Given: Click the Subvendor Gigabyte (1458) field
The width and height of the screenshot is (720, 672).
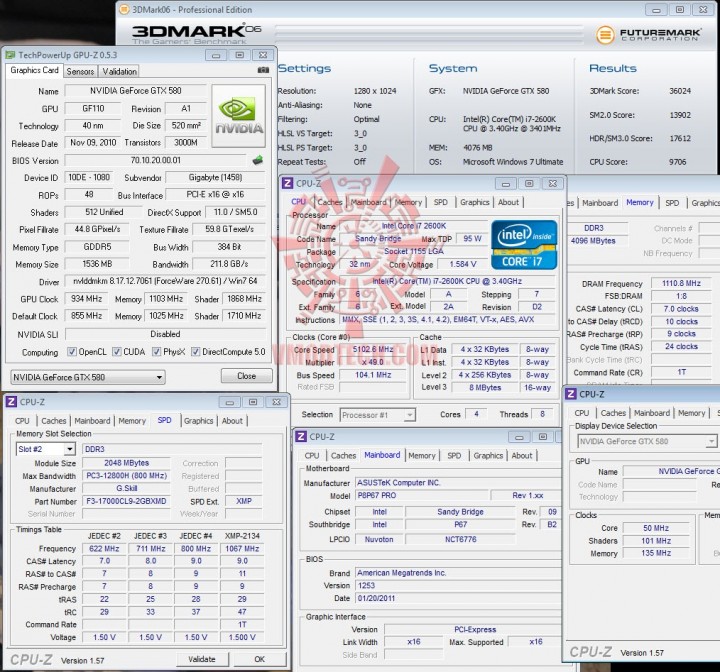Looking at the screenshot, I should click(215, 177).
